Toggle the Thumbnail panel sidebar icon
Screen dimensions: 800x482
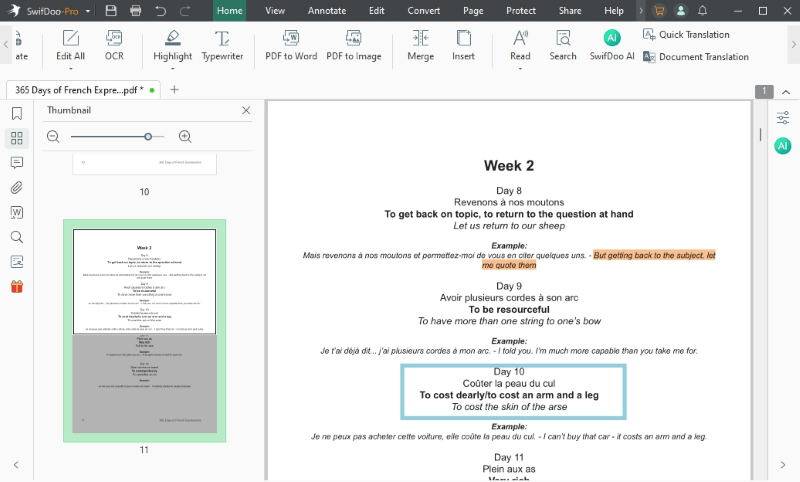coord(17,138)
